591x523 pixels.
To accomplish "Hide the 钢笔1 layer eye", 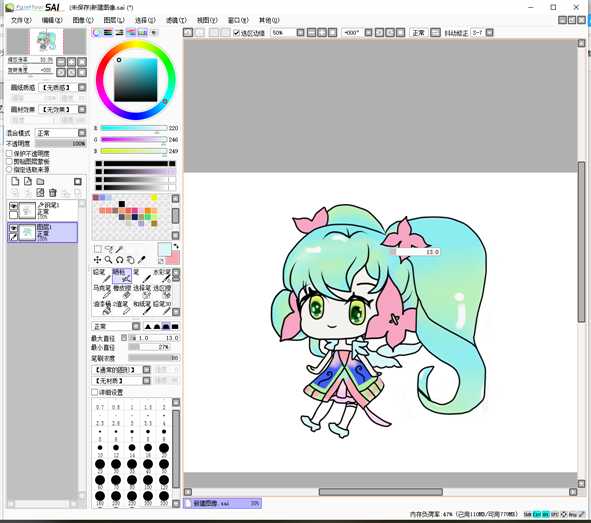I will click(x=14, y=206).
